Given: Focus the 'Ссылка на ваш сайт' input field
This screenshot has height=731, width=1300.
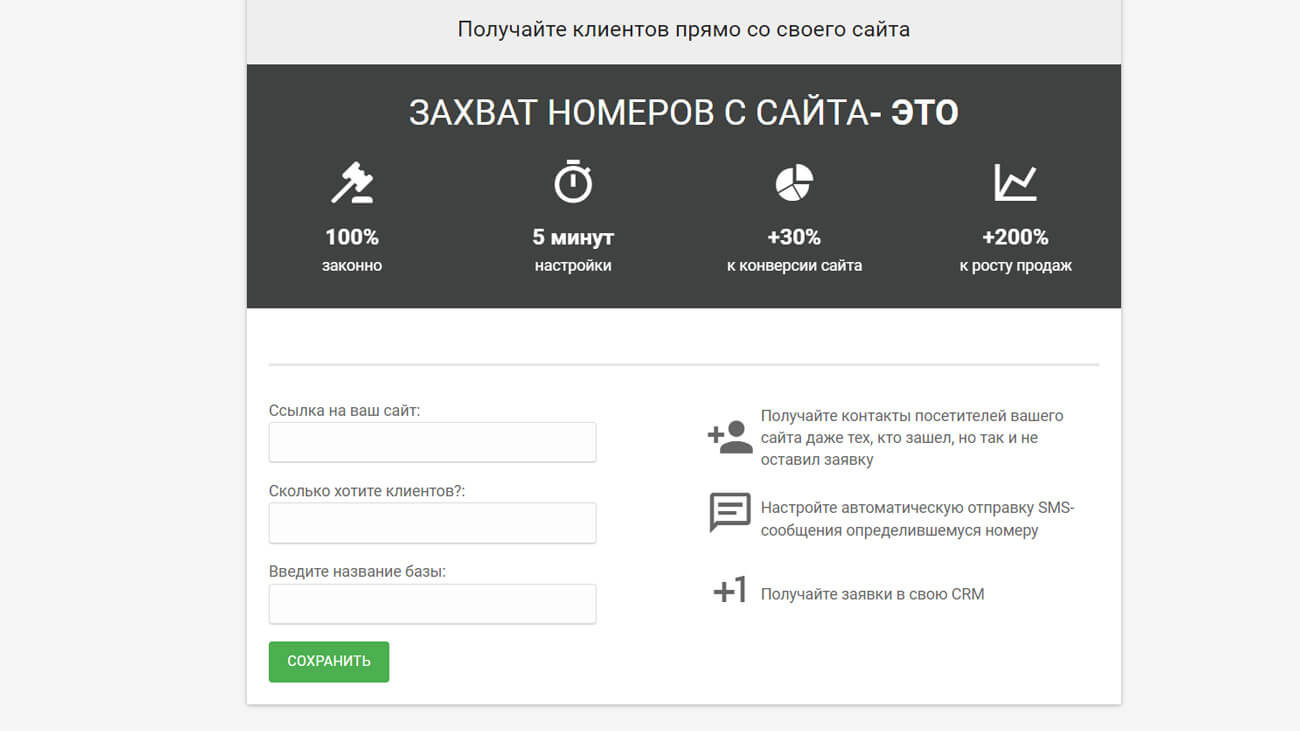Looking at the screenshot, I should pos(432,442).
